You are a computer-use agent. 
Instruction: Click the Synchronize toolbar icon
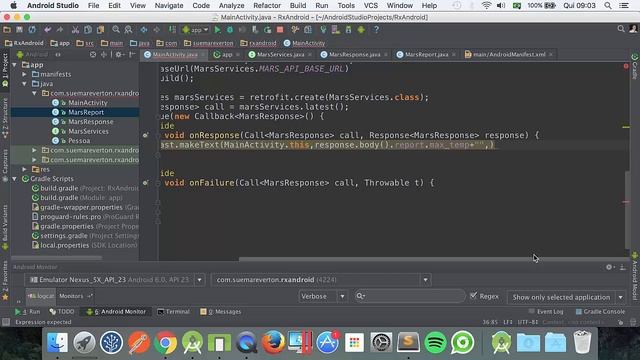[32, 30]
